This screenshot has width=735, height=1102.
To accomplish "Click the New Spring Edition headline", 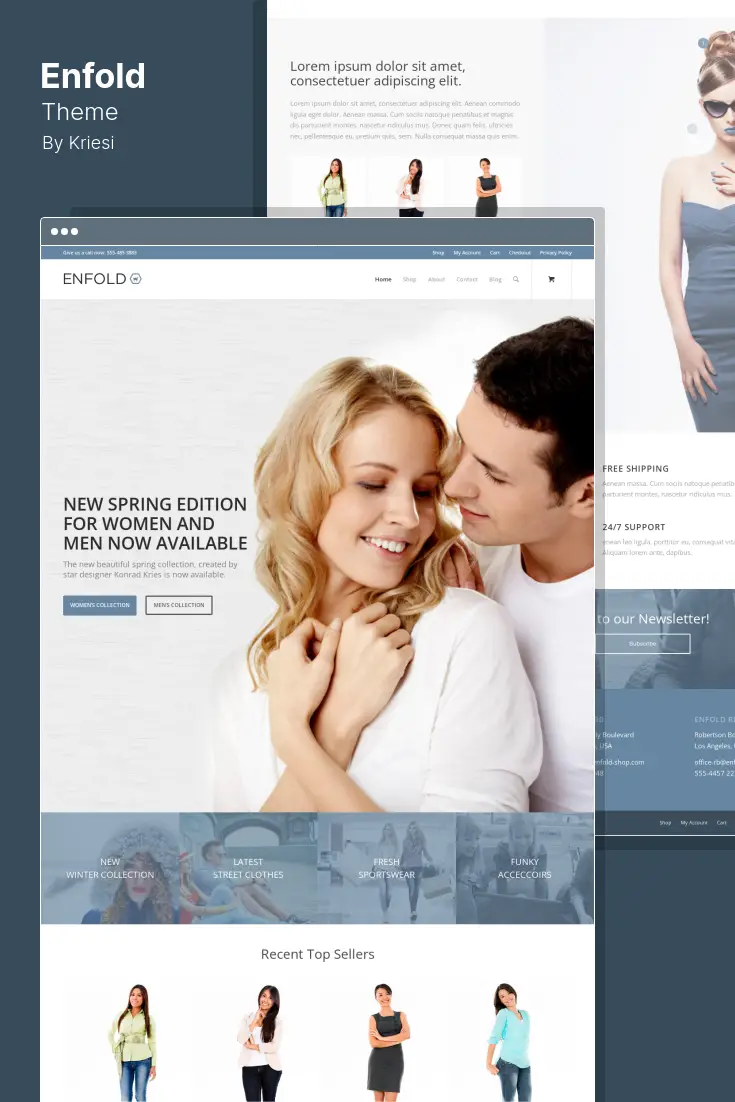I will [155, 524].
